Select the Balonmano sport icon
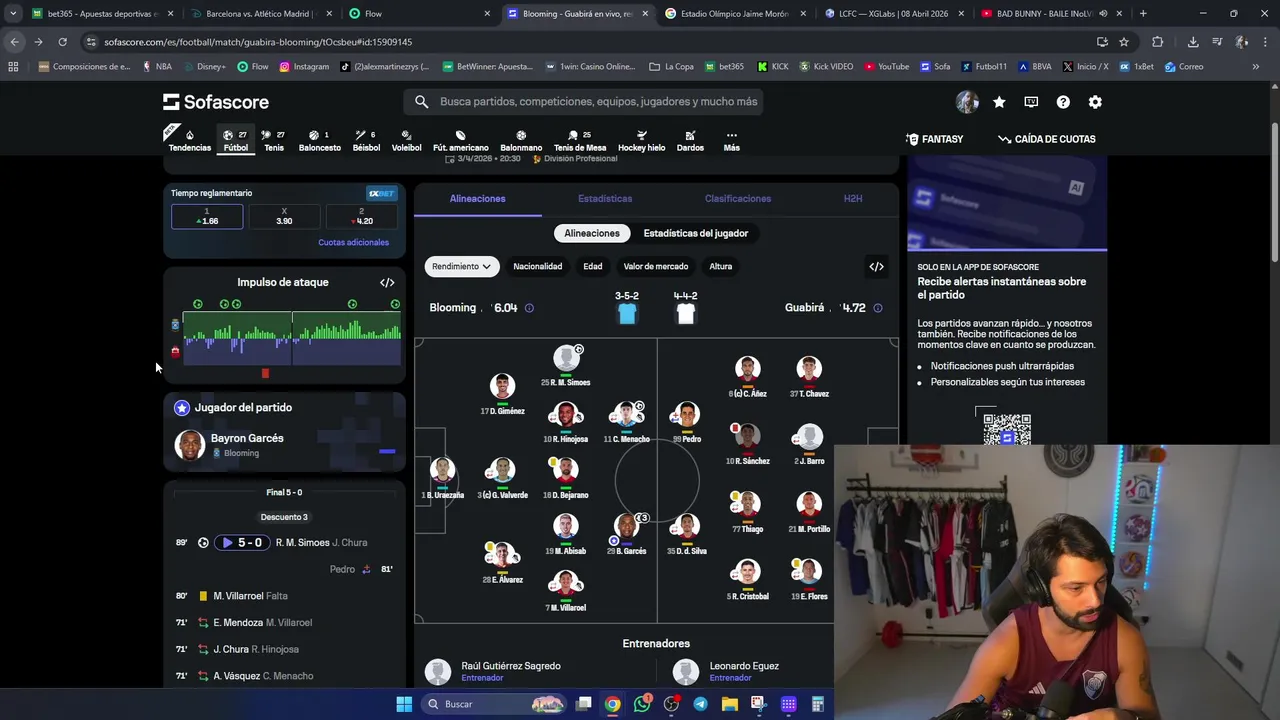The height and width of the screenshot is (720, 1280). pos(521,141)
